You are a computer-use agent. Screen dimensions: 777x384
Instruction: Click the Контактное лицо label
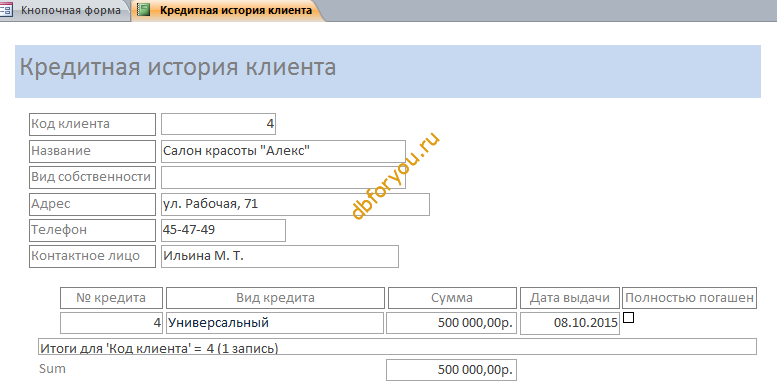click(92, 257)
